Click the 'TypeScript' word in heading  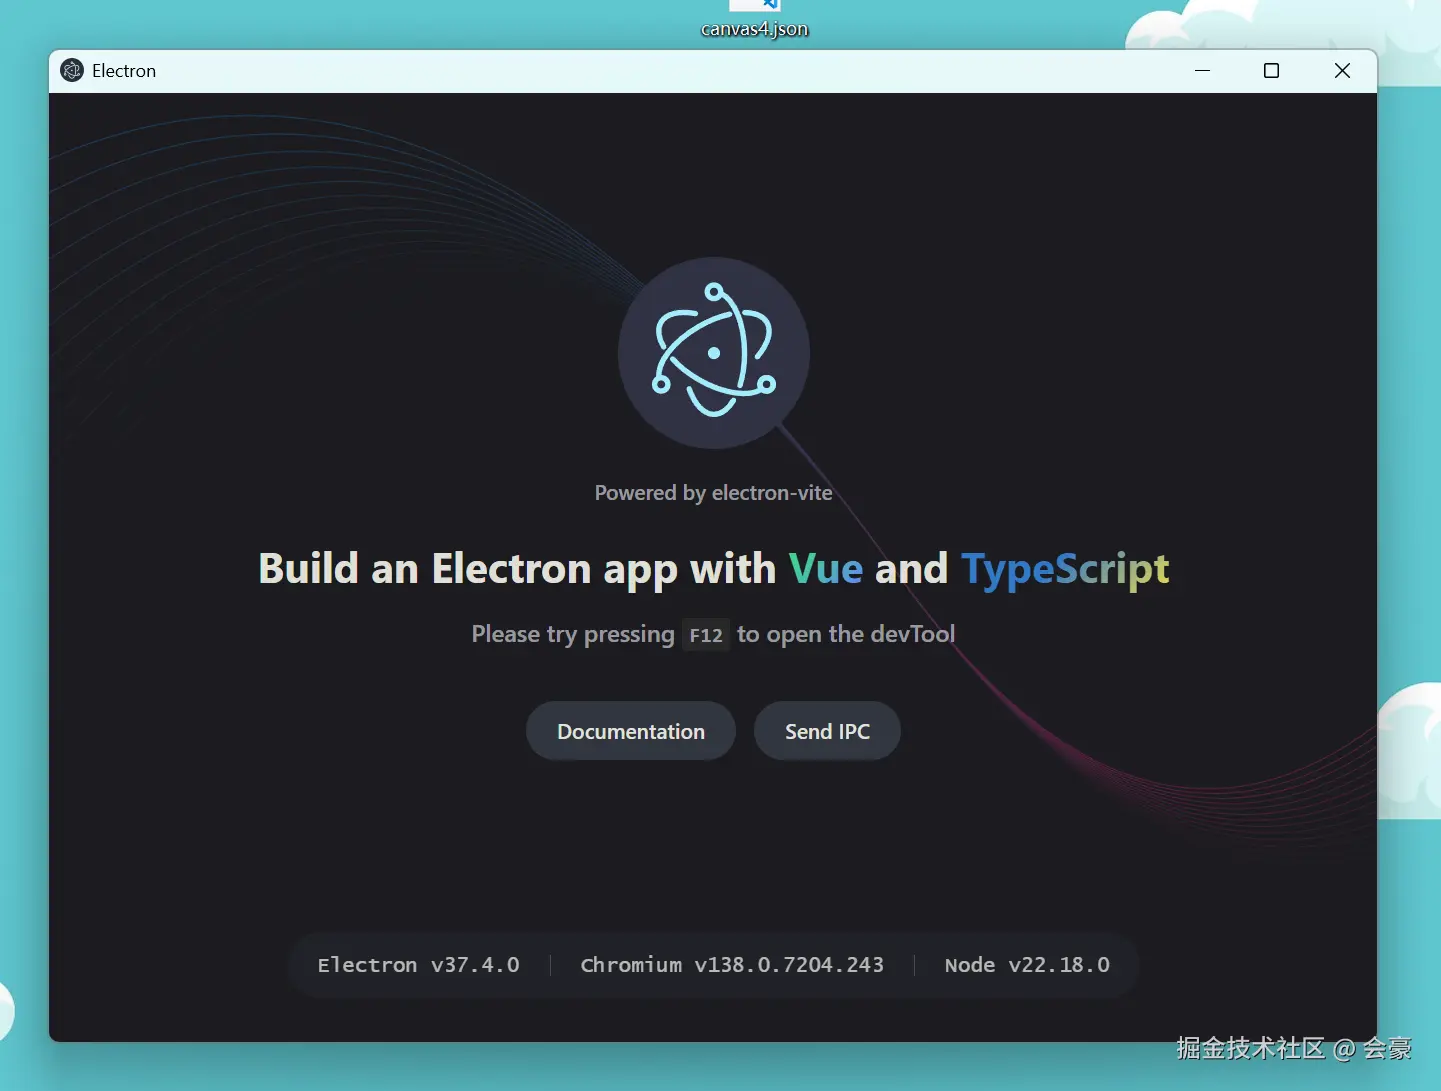click(1065, 570)
